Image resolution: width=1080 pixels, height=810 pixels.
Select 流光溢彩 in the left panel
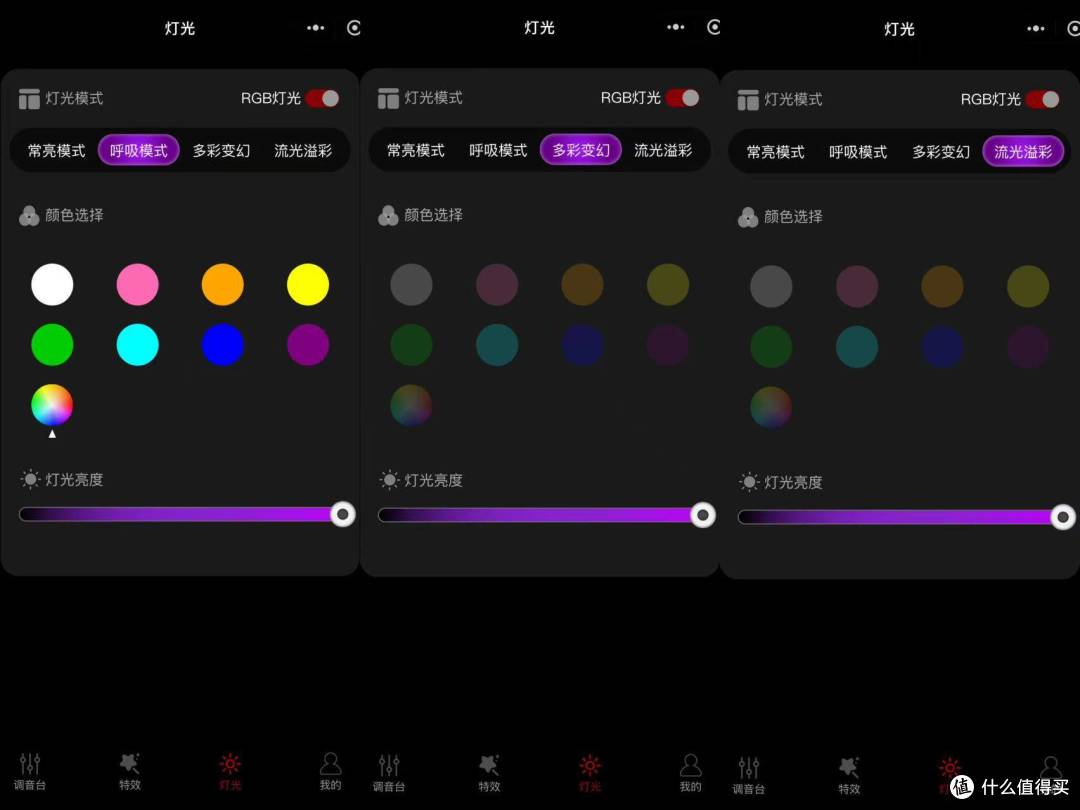[x=303, y=150]
